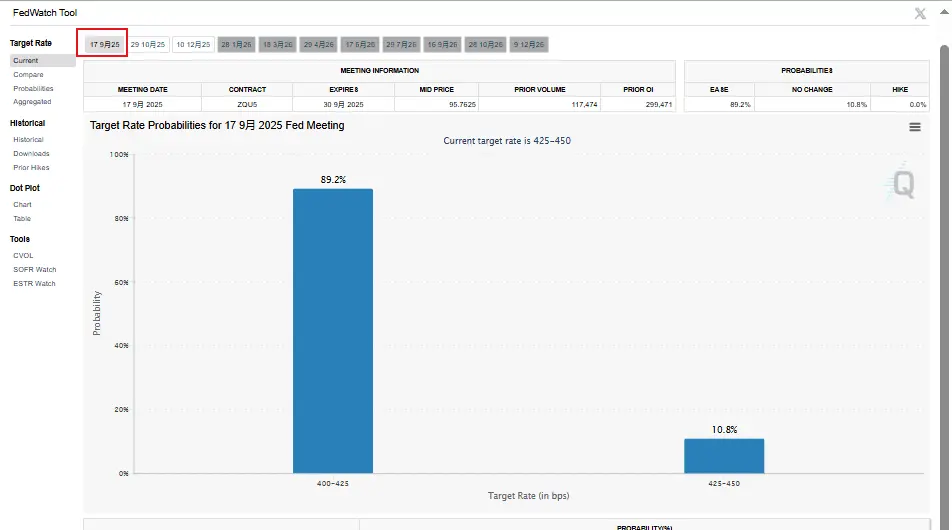Select the 16 9月26 meeting tab
Viewport: 952px width, 530px height.
(442, 44)
